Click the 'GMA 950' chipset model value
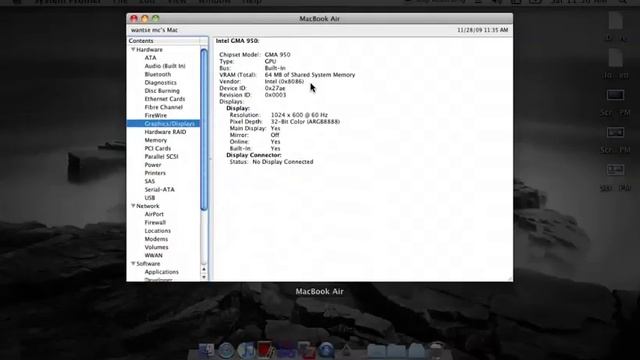Screen dimensions: 640x360 click(x=277, y=54)
